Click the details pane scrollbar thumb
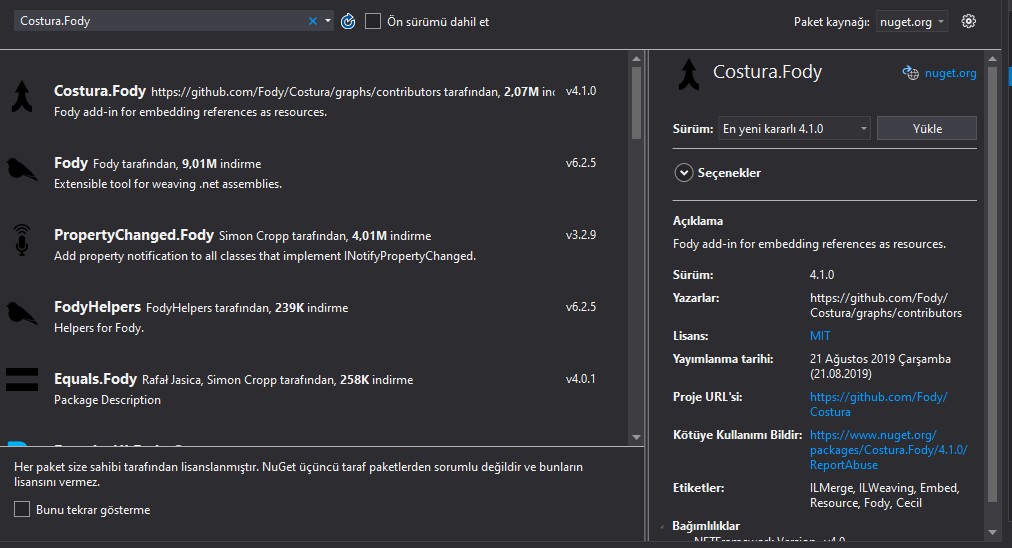The image size is (1012, 548). [992, 284]
